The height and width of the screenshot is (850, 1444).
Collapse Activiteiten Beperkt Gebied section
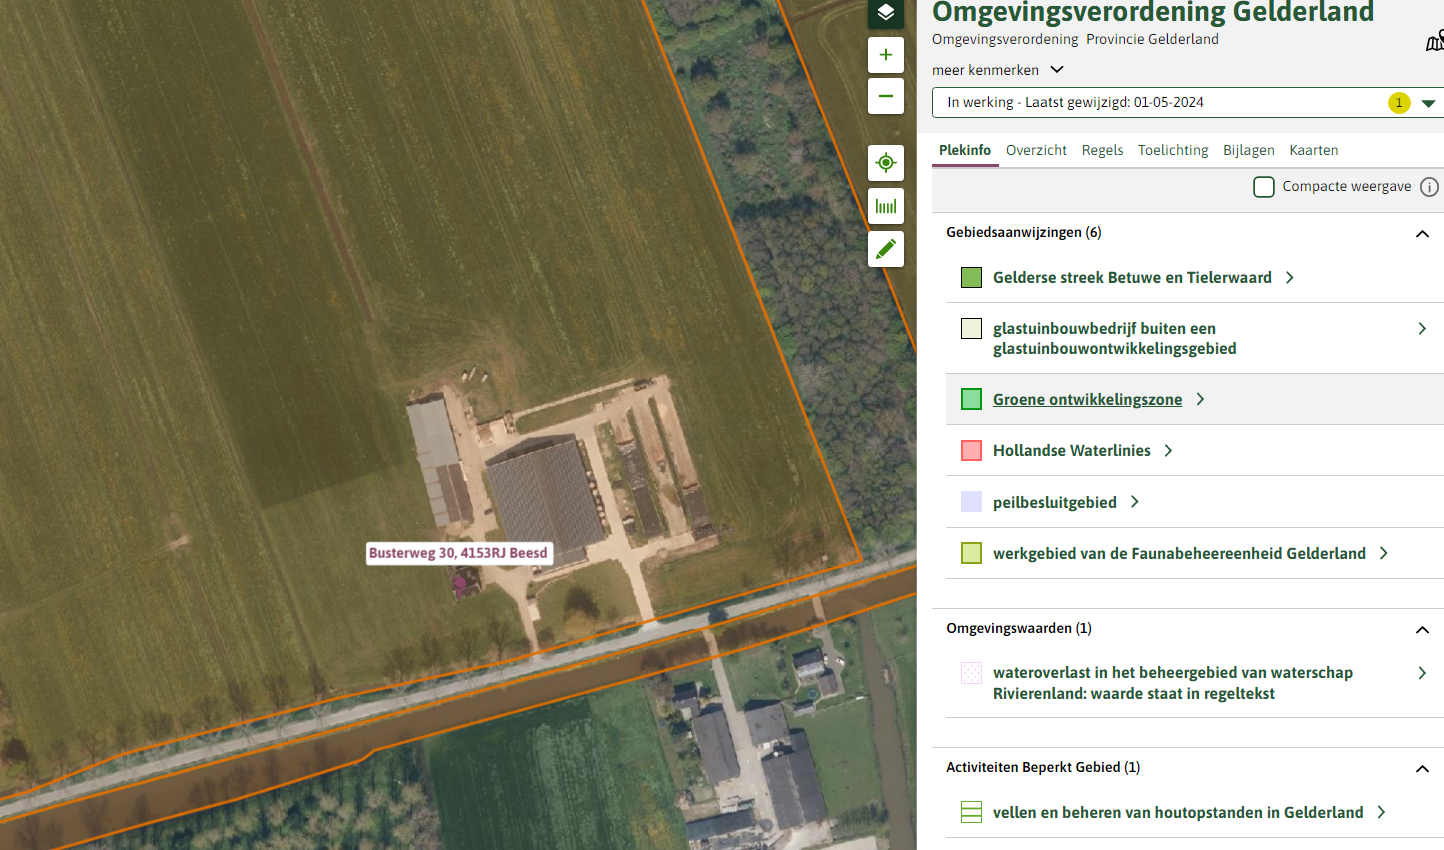point(1422,768)
